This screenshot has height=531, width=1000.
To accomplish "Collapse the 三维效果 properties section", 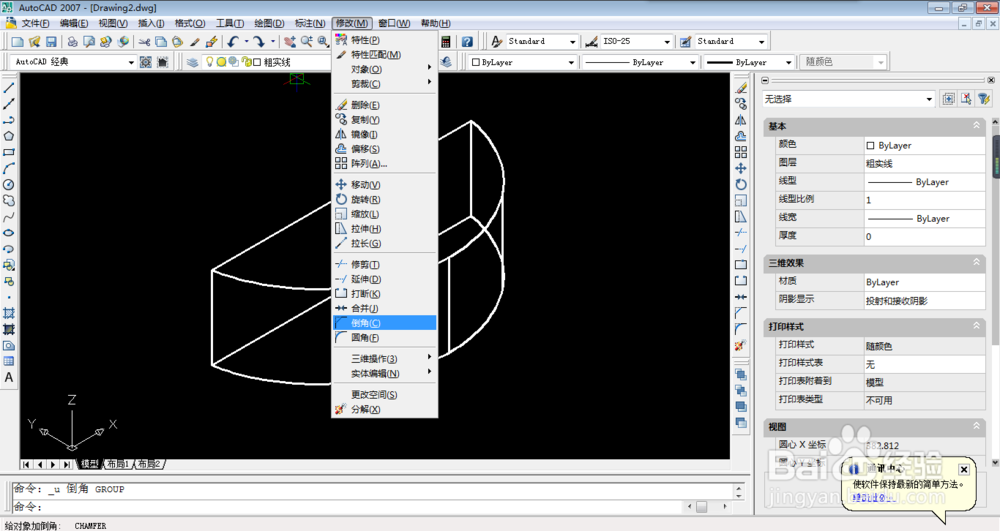I will pyautogui.click(x=976, y=262).
